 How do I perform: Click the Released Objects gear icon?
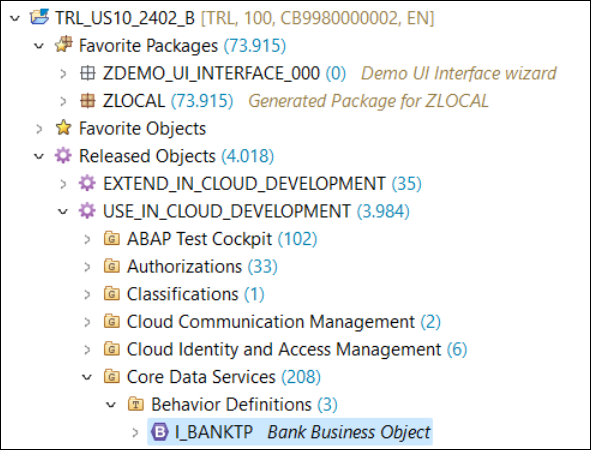(63, 156)
